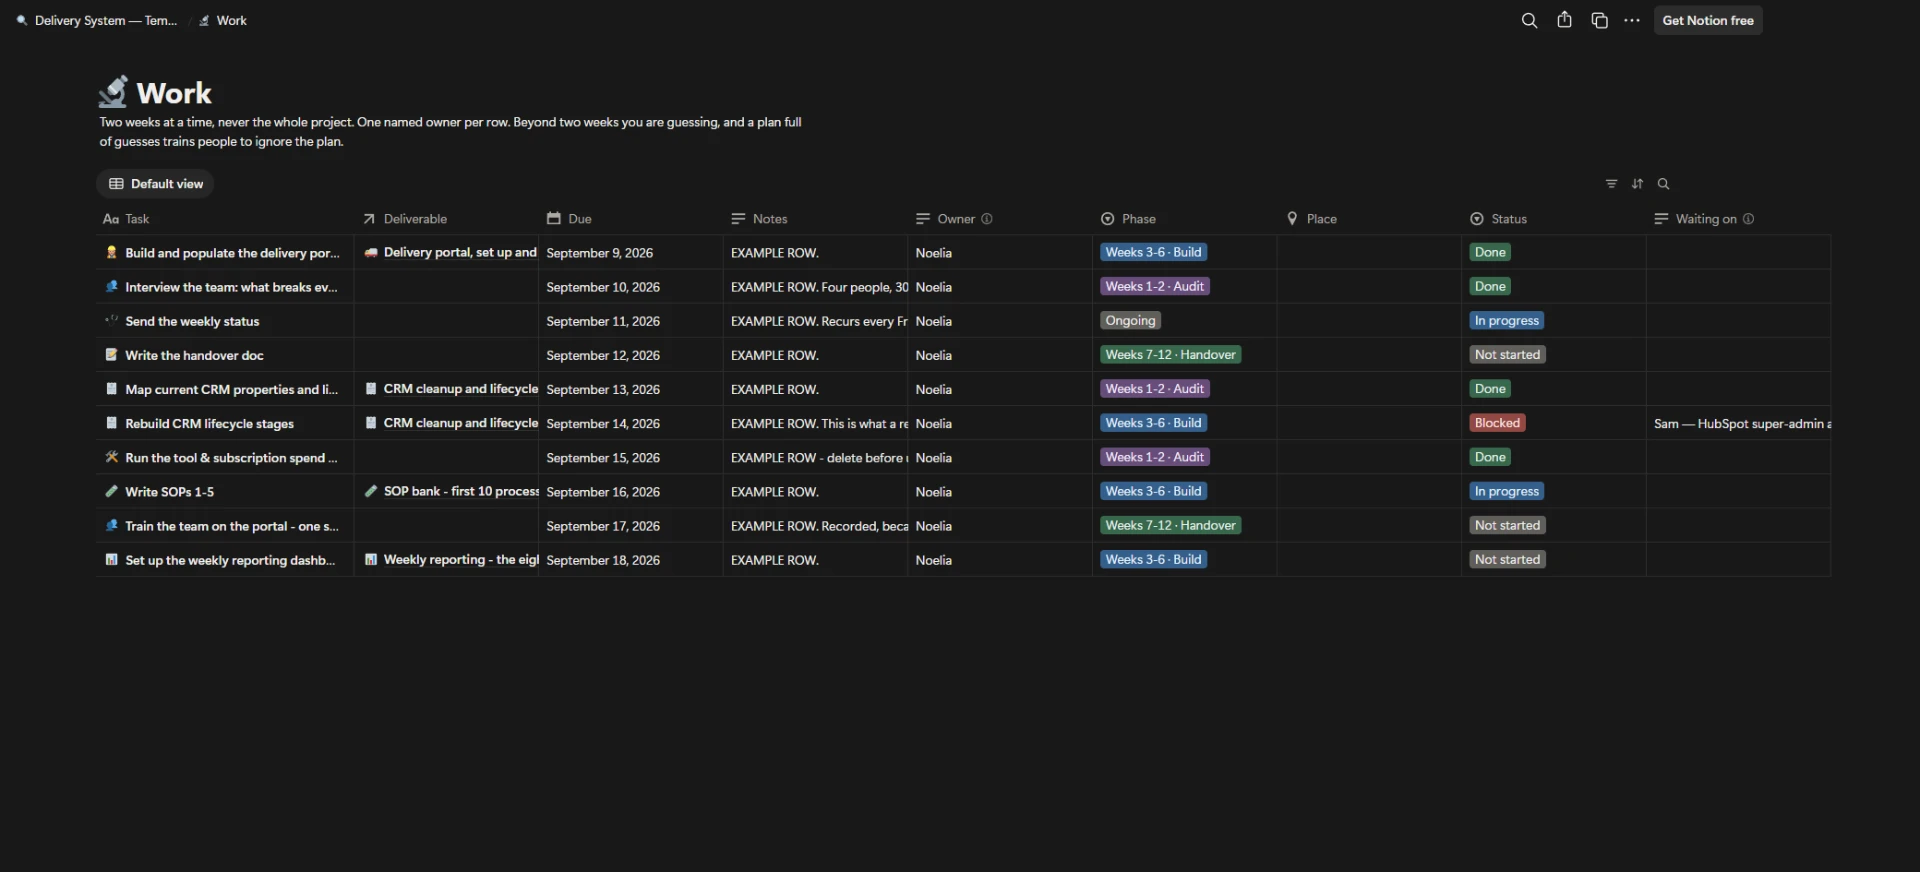Viewport: 1920px width, 872px height.
Task: Click the table filter icon
Action: [x=1611, y=184]
